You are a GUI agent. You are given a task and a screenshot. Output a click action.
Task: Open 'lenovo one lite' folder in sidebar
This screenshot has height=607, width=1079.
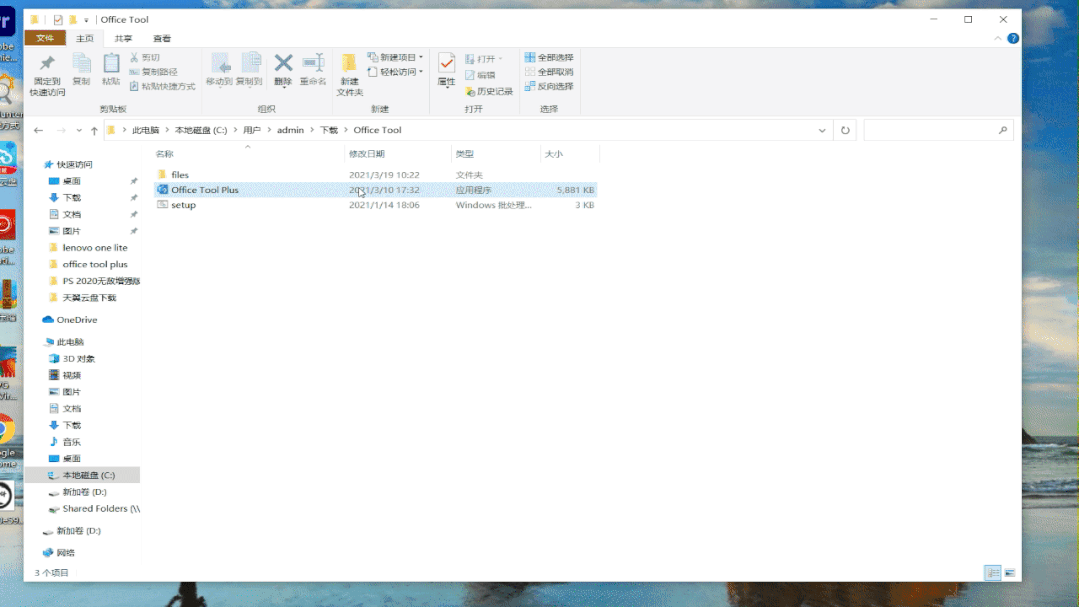tap(95, 248)
